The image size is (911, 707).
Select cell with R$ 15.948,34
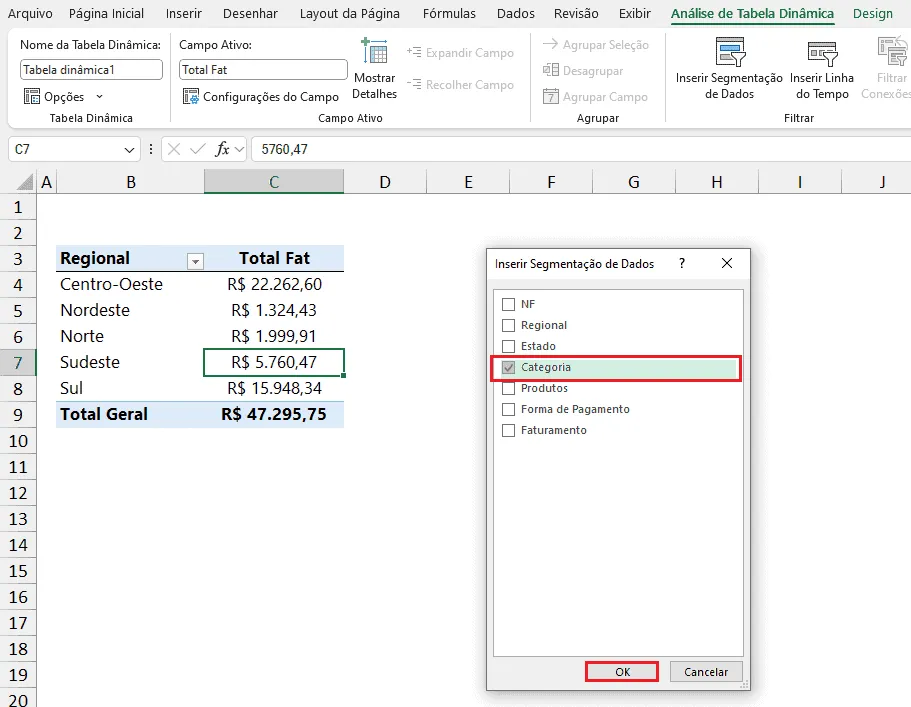[274, 388]
